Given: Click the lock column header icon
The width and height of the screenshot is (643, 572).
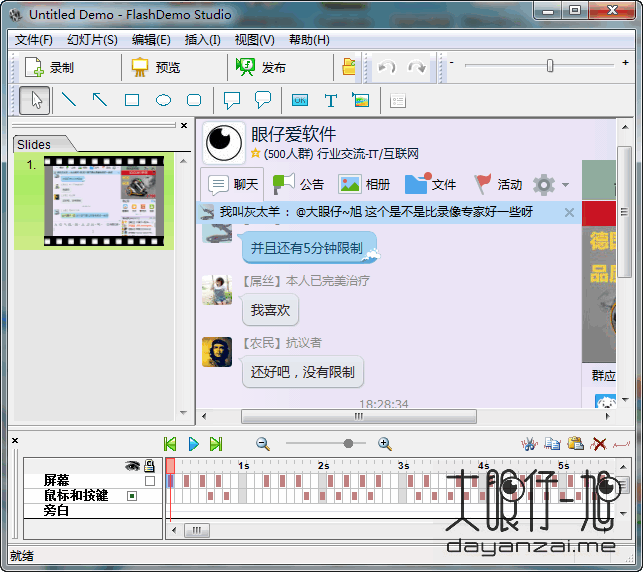Looking at the screenshot, I should (149, 465).
